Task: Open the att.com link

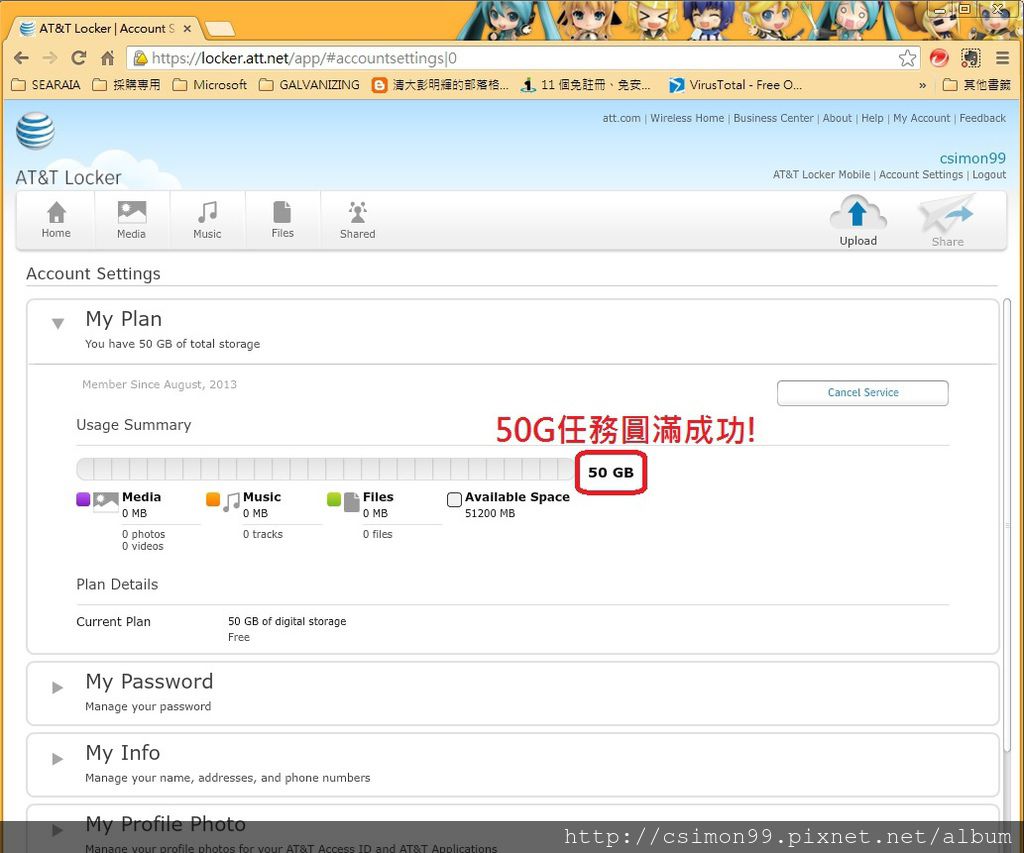Action: point(621,118)
